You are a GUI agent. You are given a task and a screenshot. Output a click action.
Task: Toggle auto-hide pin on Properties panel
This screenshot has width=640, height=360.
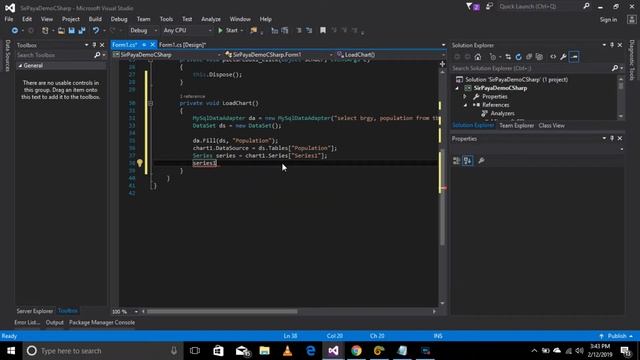612,139
